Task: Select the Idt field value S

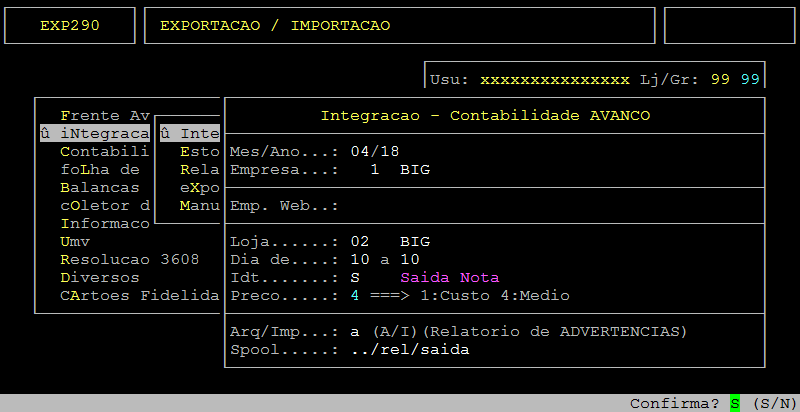Action: pyautogui.click(x=355, y=278)
